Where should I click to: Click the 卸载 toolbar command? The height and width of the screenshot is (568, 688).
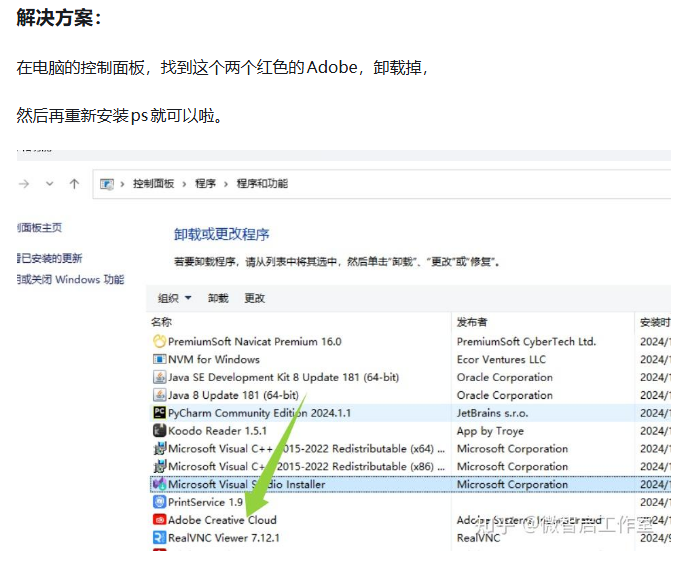point(218,298)
